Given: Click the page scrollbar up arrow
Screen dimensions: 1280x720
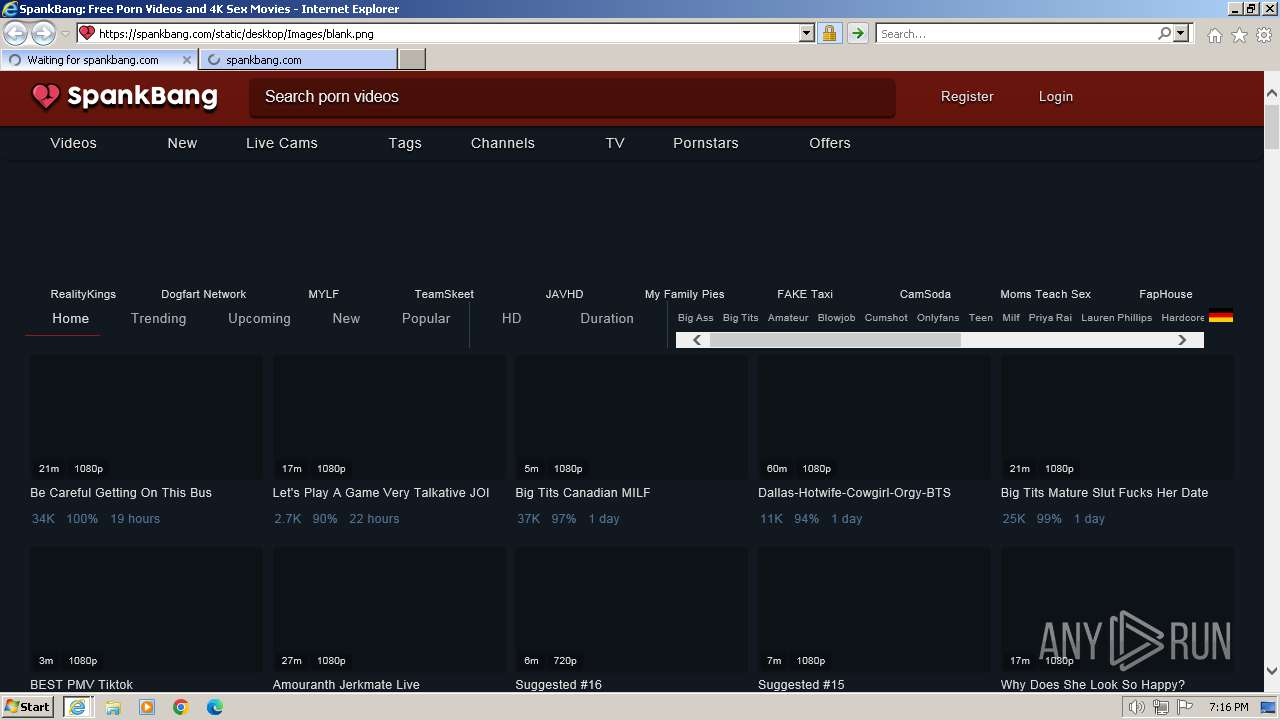Looking at the screenshot, I should click(x=1272, y=94).
